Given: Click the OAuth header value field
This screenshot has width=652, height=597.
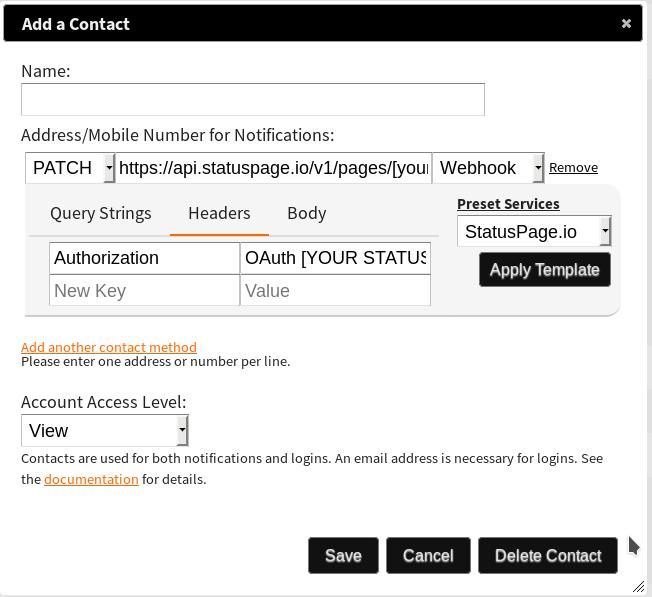Looking at the screenshot, I should (x=335, y=258).
